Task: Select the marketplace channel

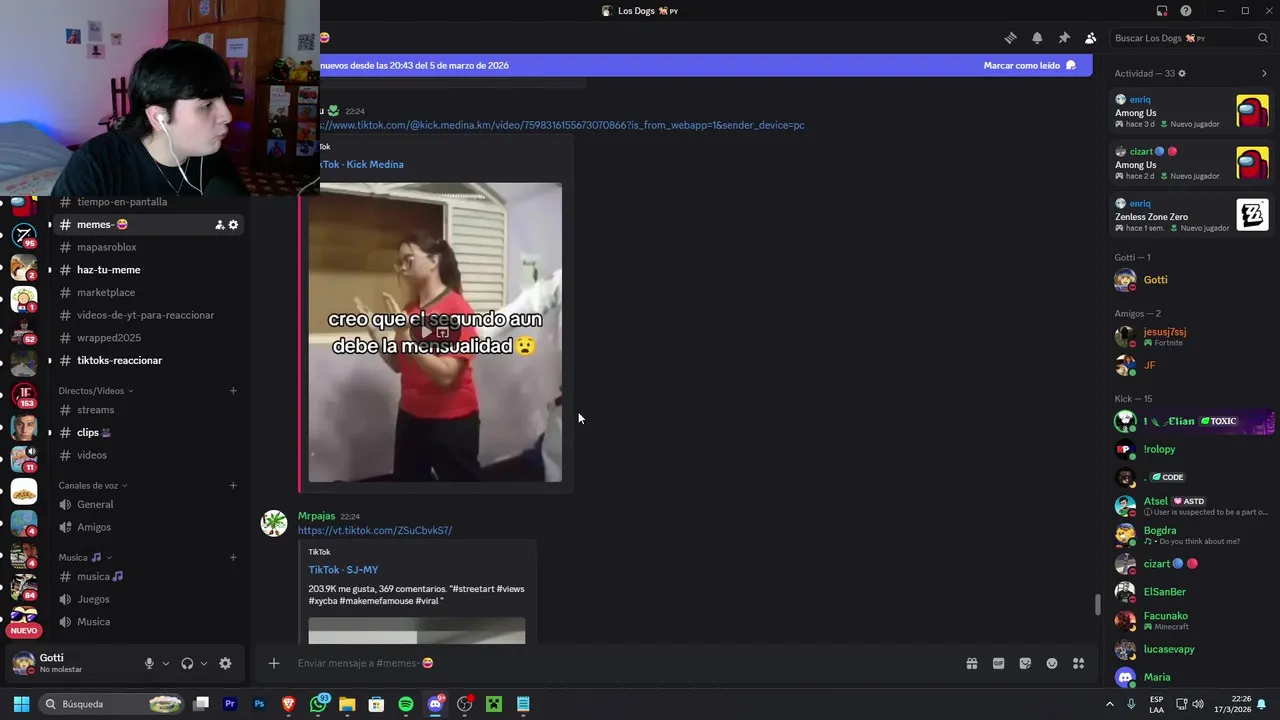Action: 146,292
